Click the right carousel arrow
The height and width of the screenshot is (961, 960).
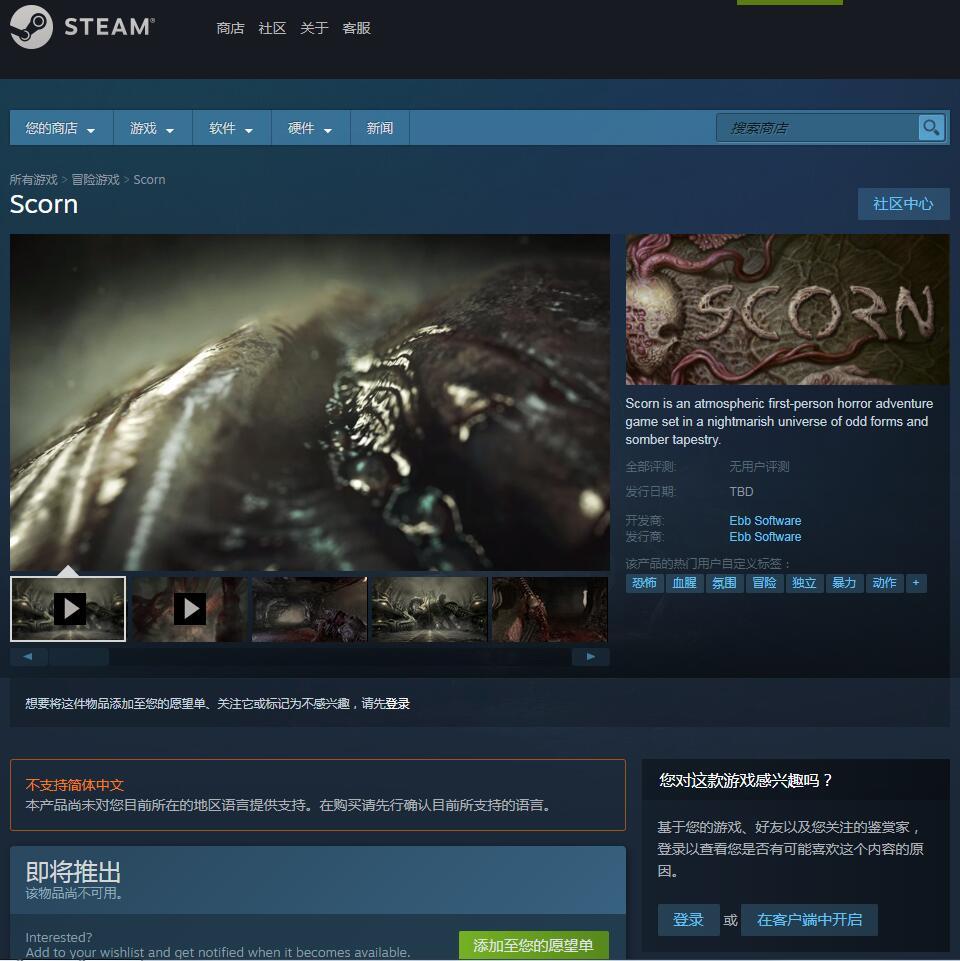point(590,656)
